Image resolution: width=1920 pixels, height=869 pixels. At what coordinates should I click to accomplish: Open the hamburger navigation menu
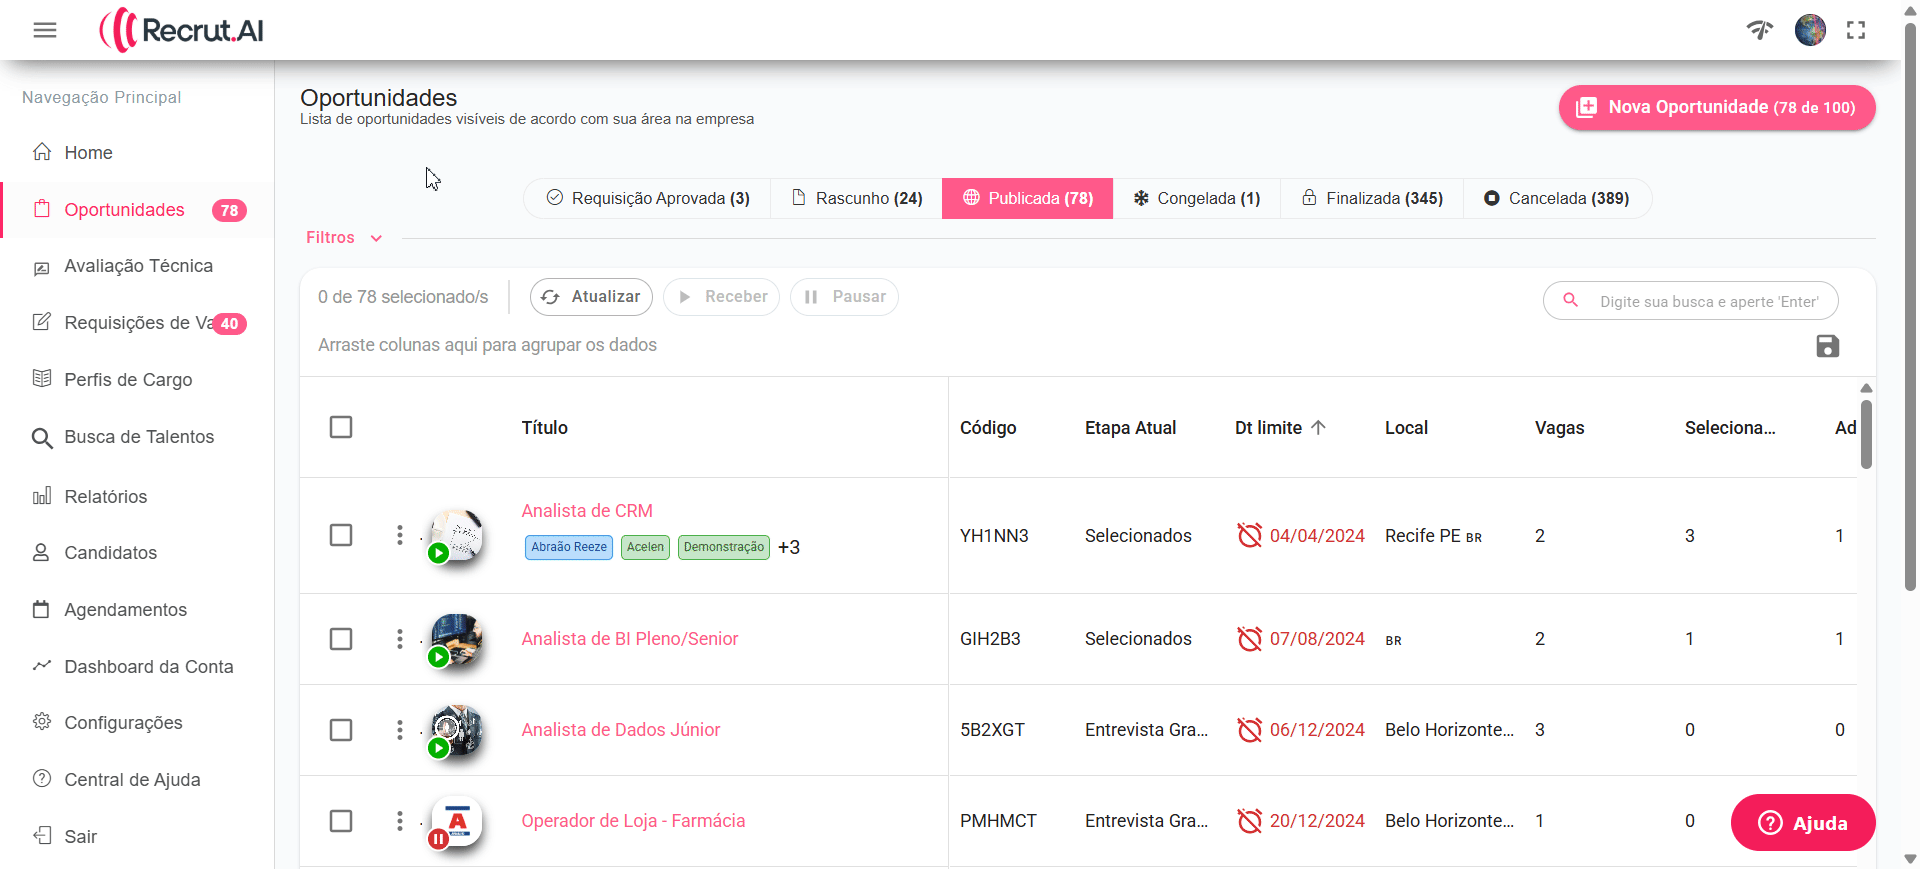coord(45,30)
